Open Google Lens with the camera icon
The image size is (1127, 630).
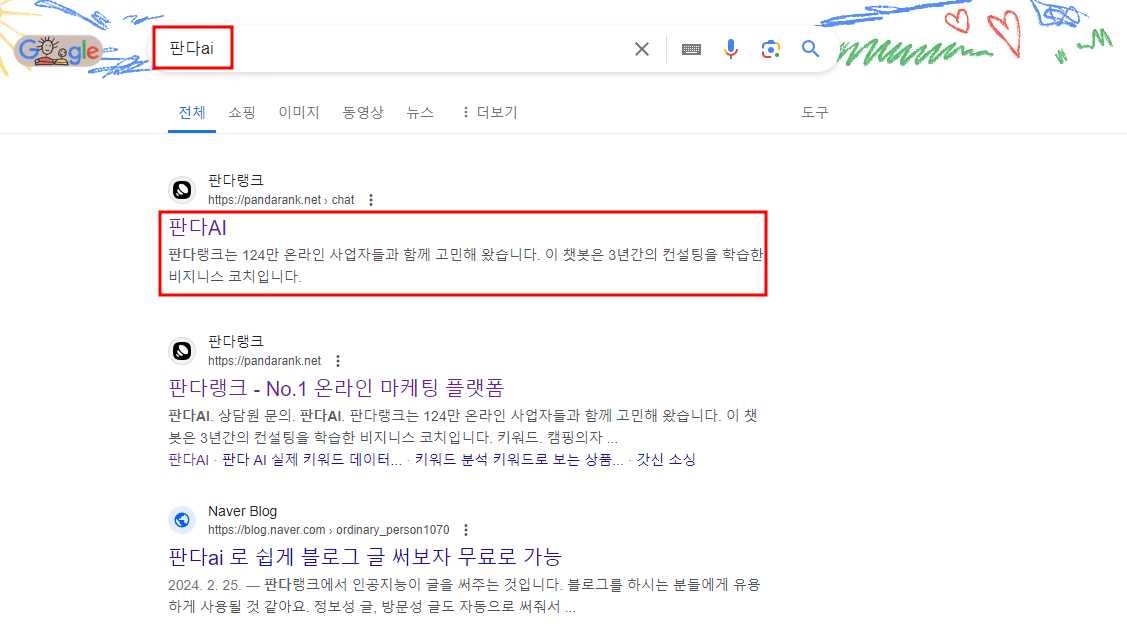coord(770,48)
